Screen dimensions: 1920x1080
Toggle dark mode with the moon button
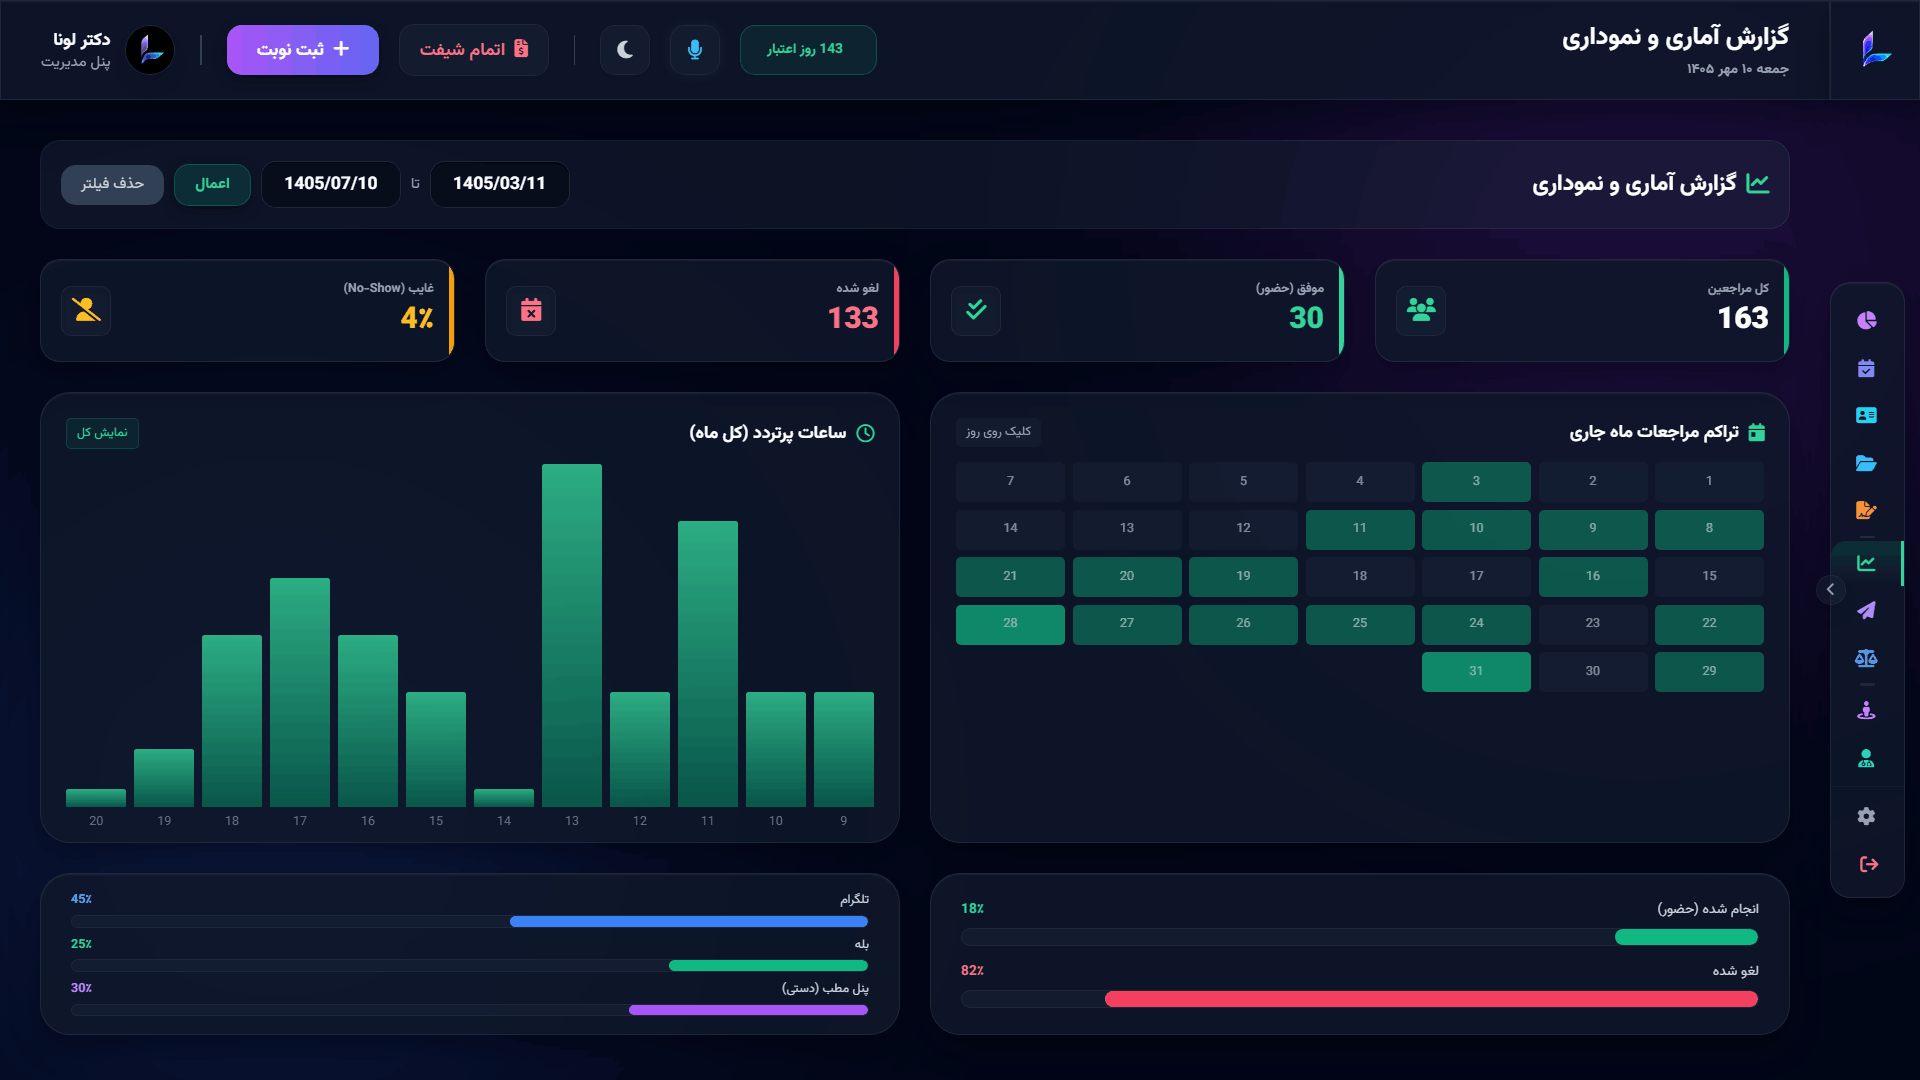click(625, 49)
